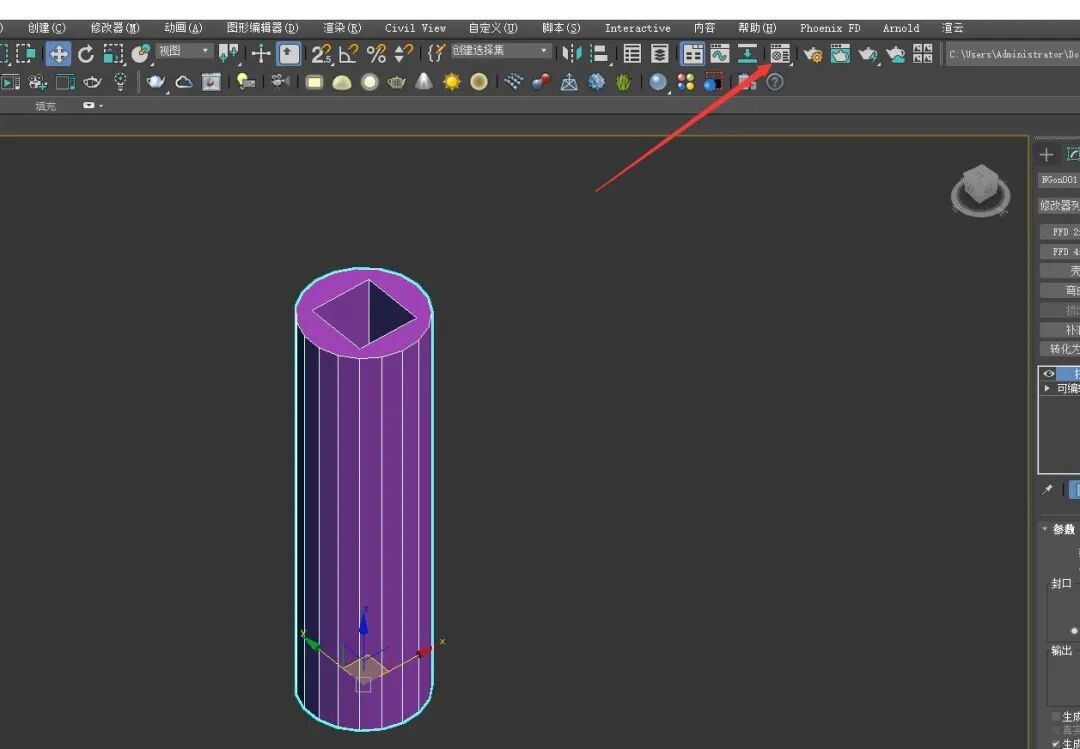Click the cloud icon in second toolbar

click(184, 83)
